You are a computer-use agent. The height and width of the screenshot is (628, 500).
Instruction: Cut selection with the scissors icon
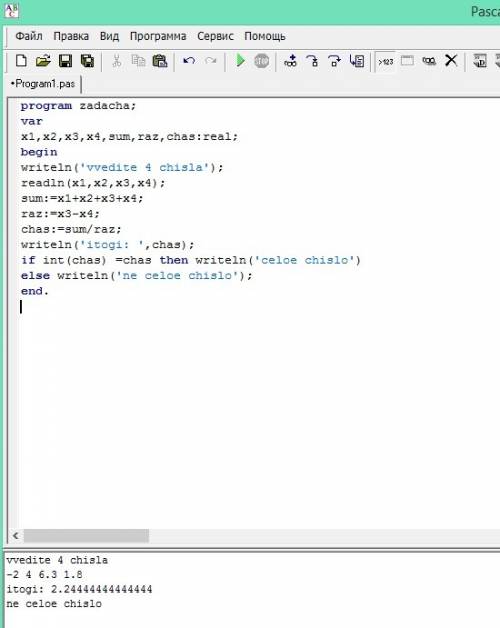[x=117, y=61]
